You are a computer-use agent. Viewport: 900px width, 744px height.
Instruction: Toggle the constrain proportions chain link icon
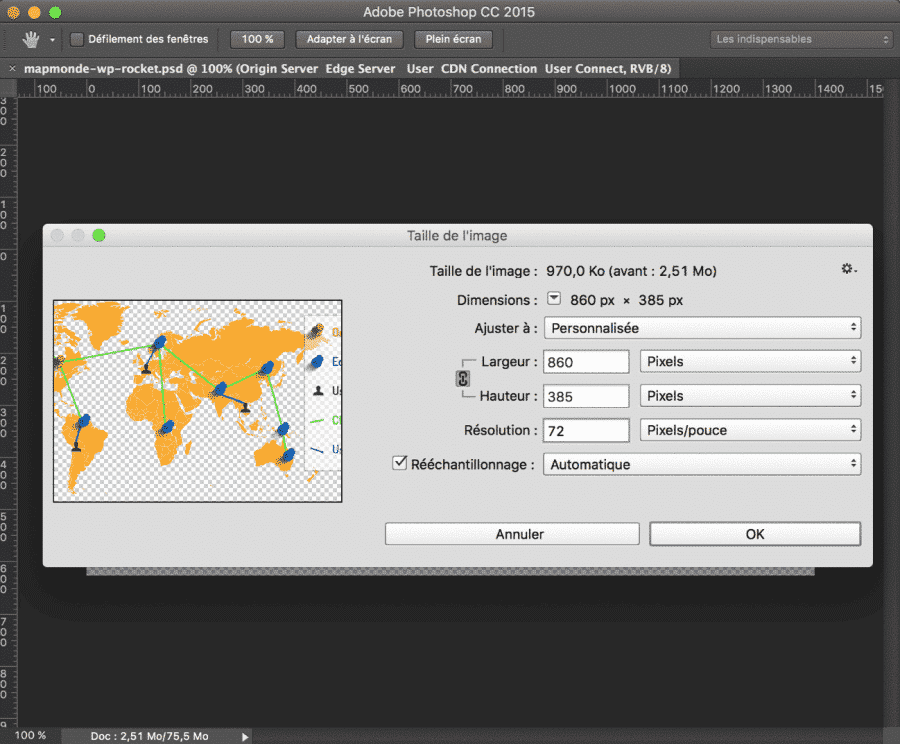pos(463,378)
